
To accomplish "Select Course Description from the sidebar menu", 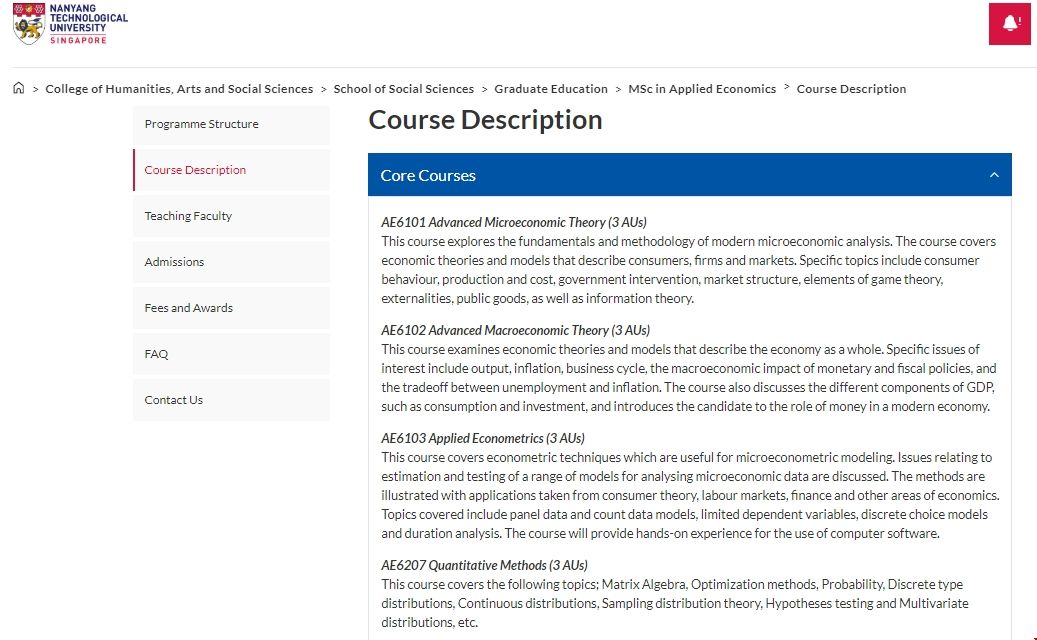I will tap(194, 170).
